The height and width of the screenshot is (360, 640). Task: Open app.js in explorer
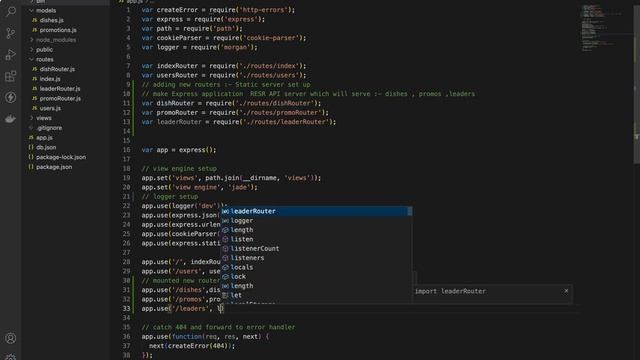click(x=44, y=138)
